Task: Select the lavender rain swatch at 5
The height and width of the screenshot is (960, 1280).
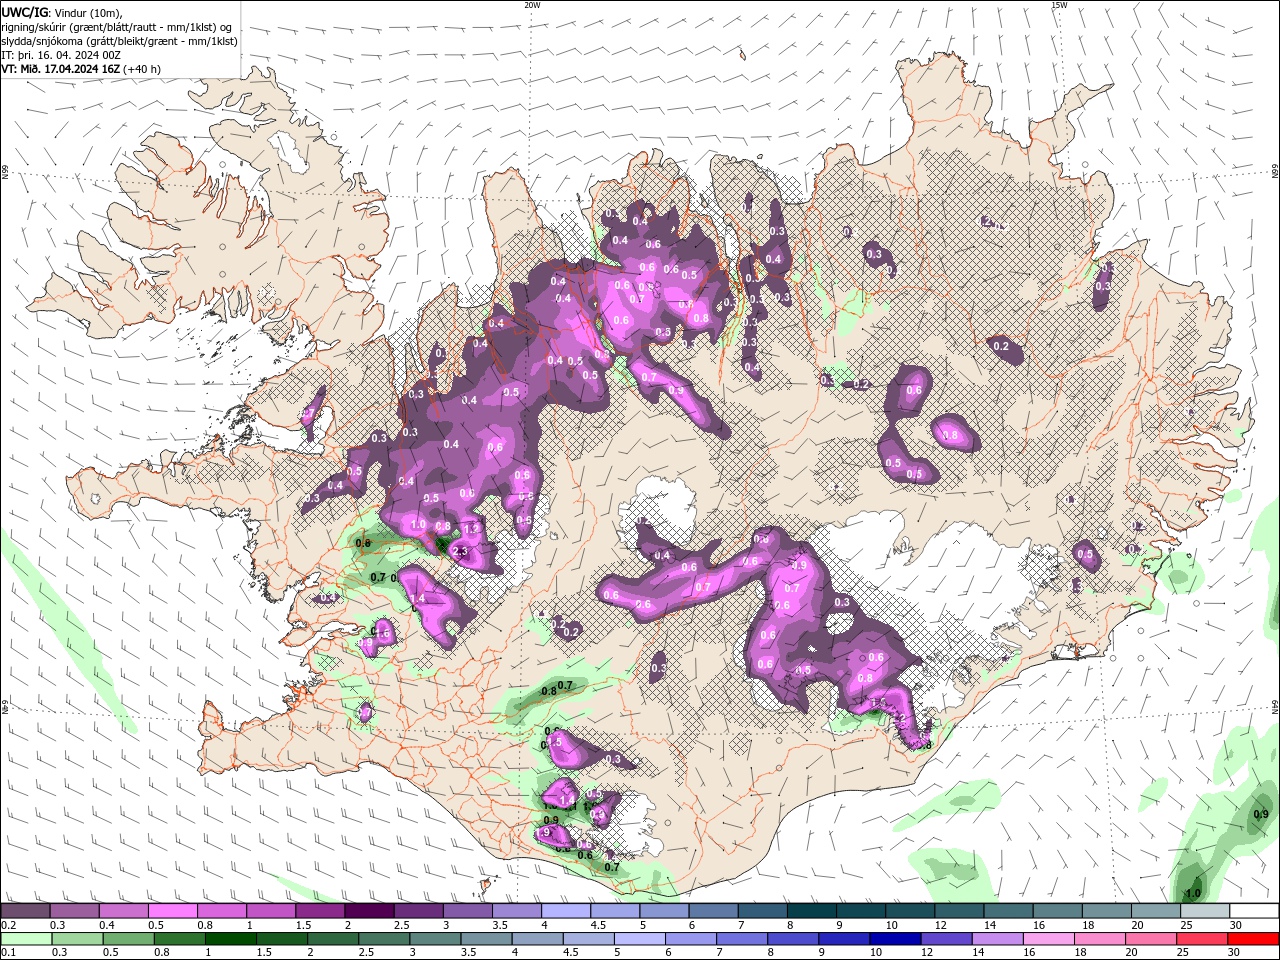Action: [x=639, y=939]
